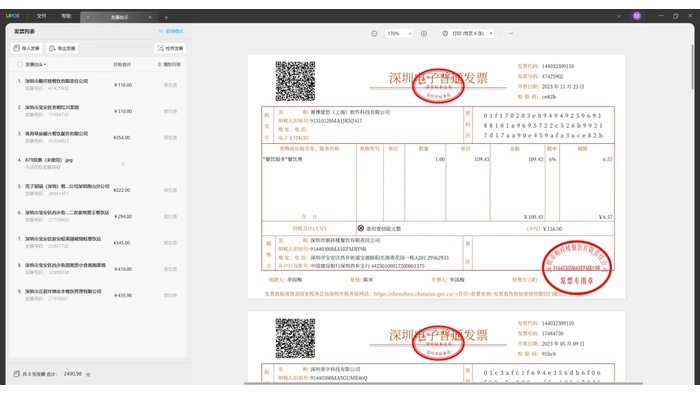Open the more options ellipsis
The image size is (700, 395).
click(x=511, y=33)
